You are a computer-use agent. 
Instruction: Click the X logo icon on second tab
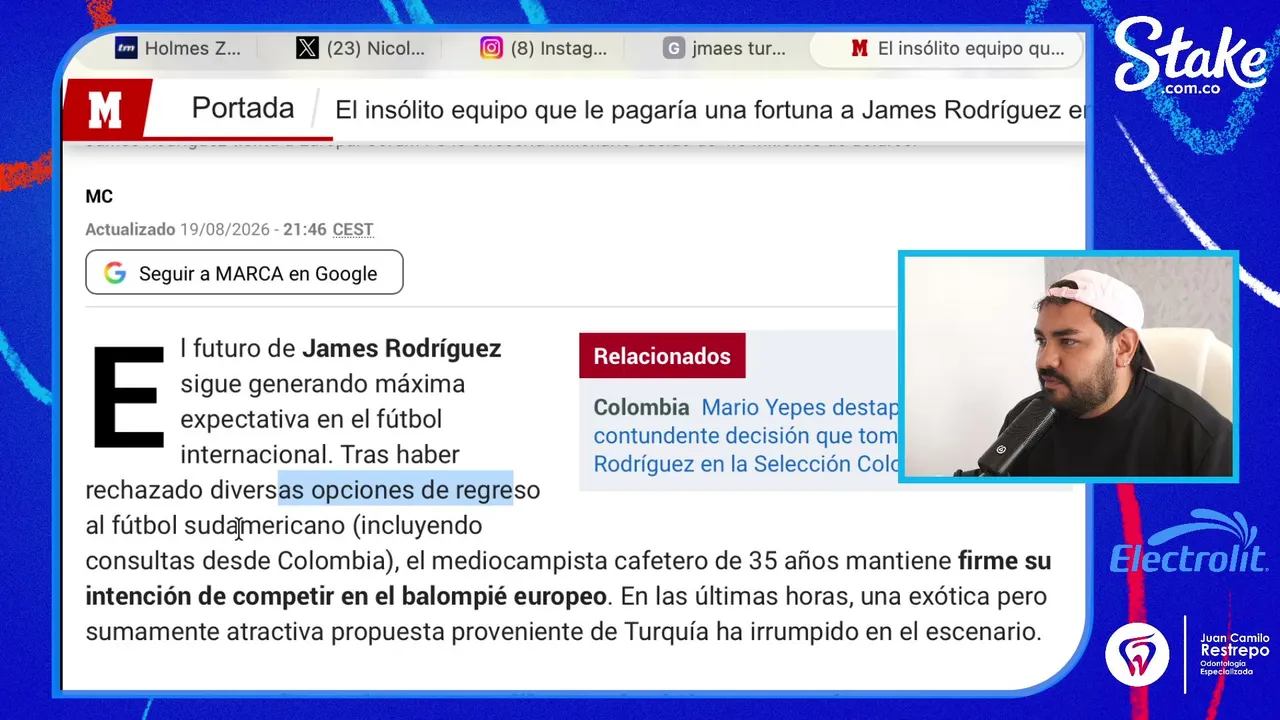click(x=308, y=48)
